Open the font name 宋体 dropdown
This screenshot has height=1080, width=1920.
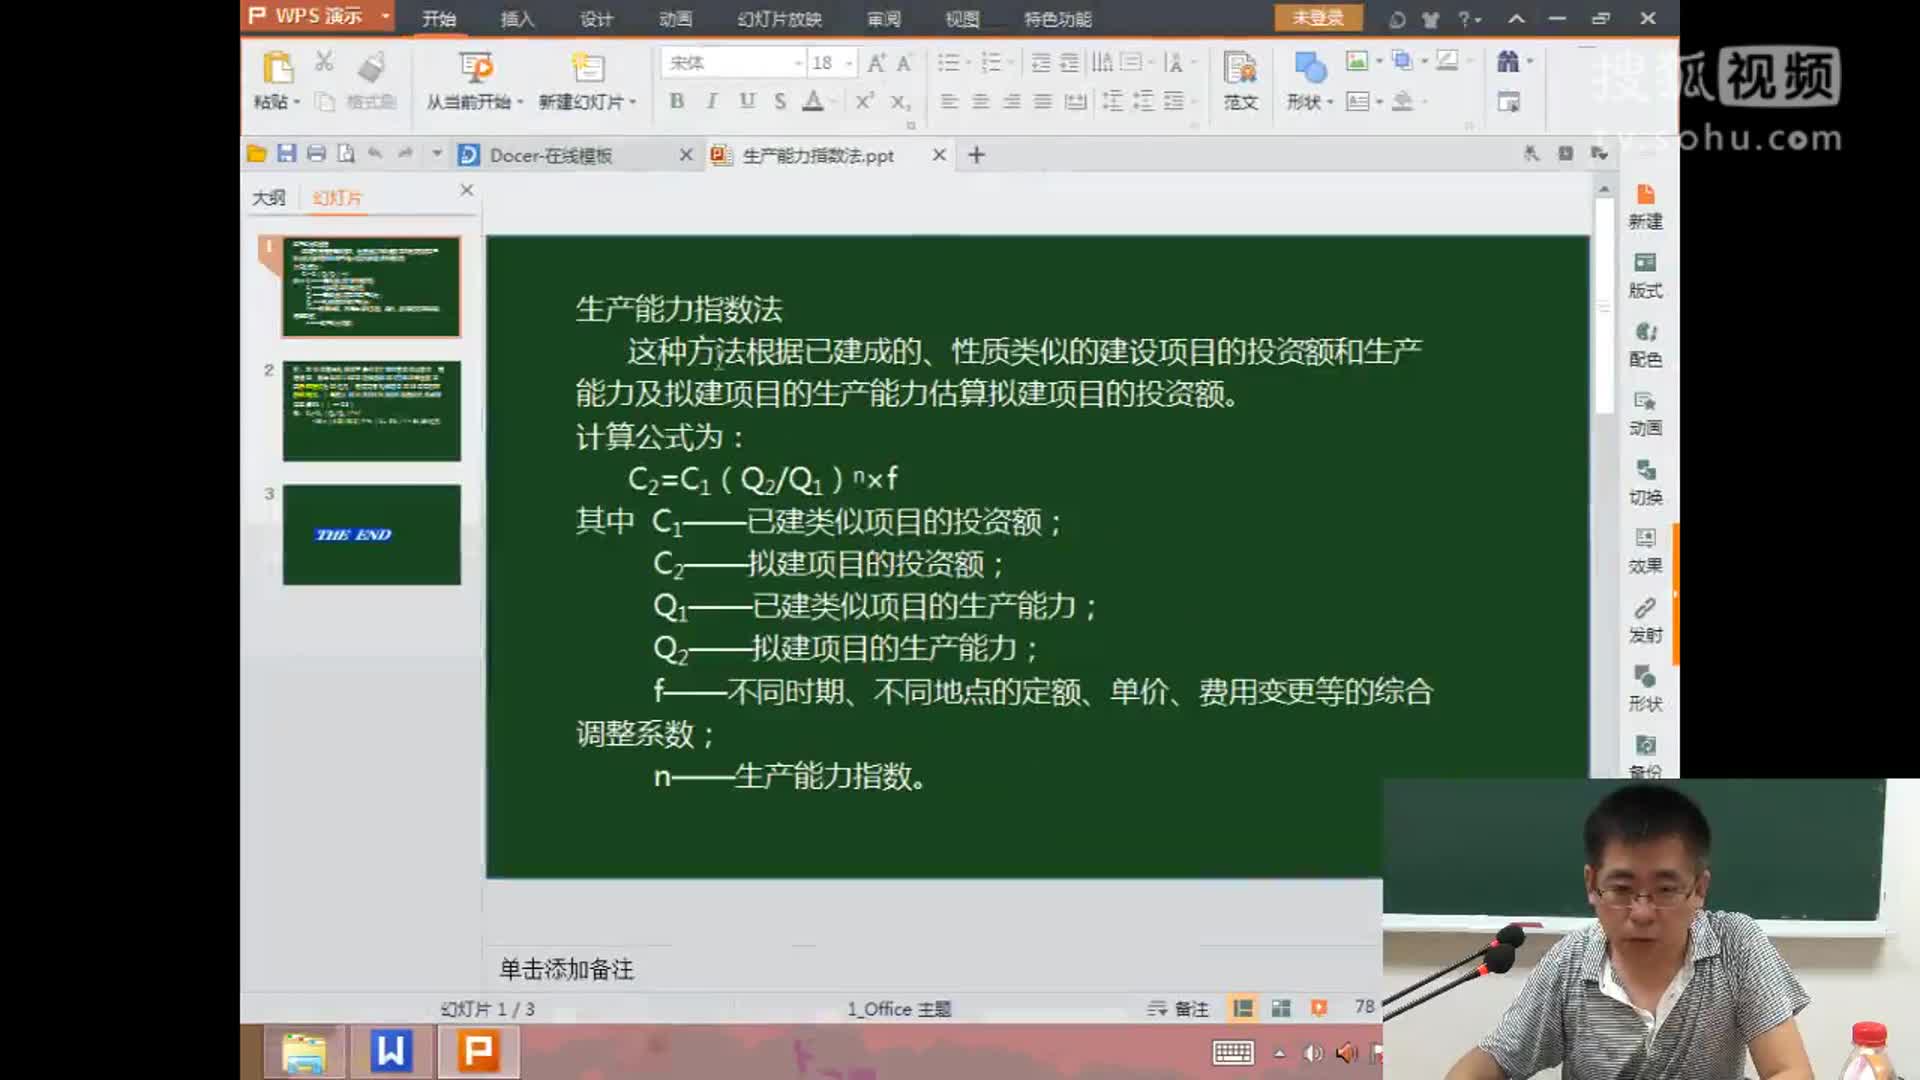coord(798,63)
